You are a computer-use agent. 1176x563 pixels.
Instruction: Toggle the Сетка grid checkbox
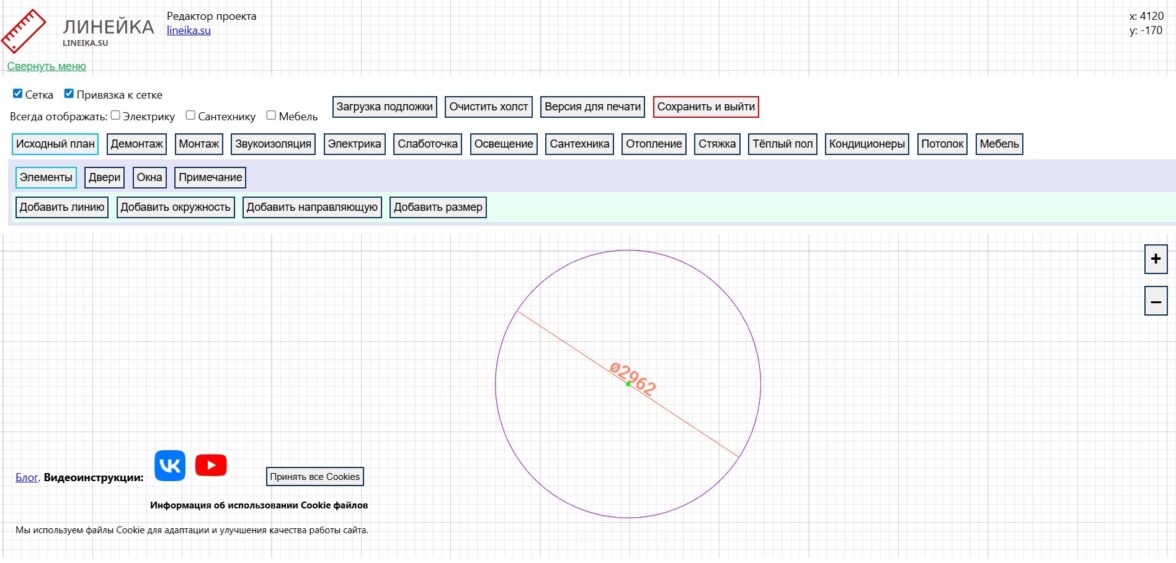click(18, 94)
